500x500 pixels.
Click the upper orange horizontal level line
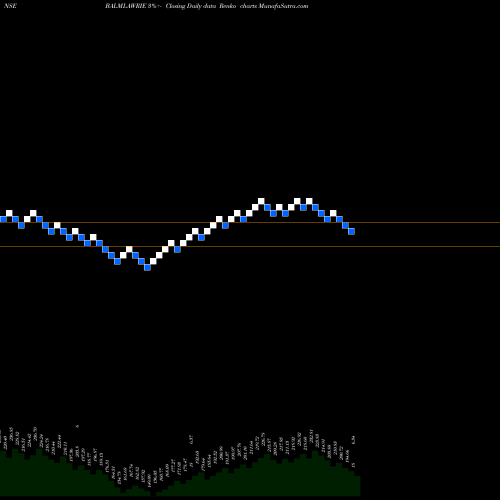[x=250, y=222]
